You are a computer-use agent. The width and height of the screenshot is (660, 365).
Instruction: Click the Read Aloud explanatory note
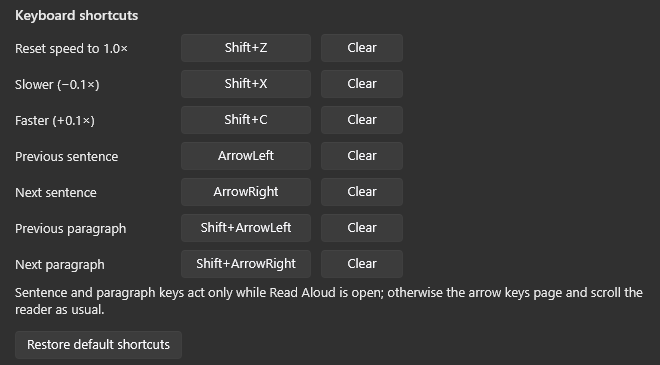(329, 301)
